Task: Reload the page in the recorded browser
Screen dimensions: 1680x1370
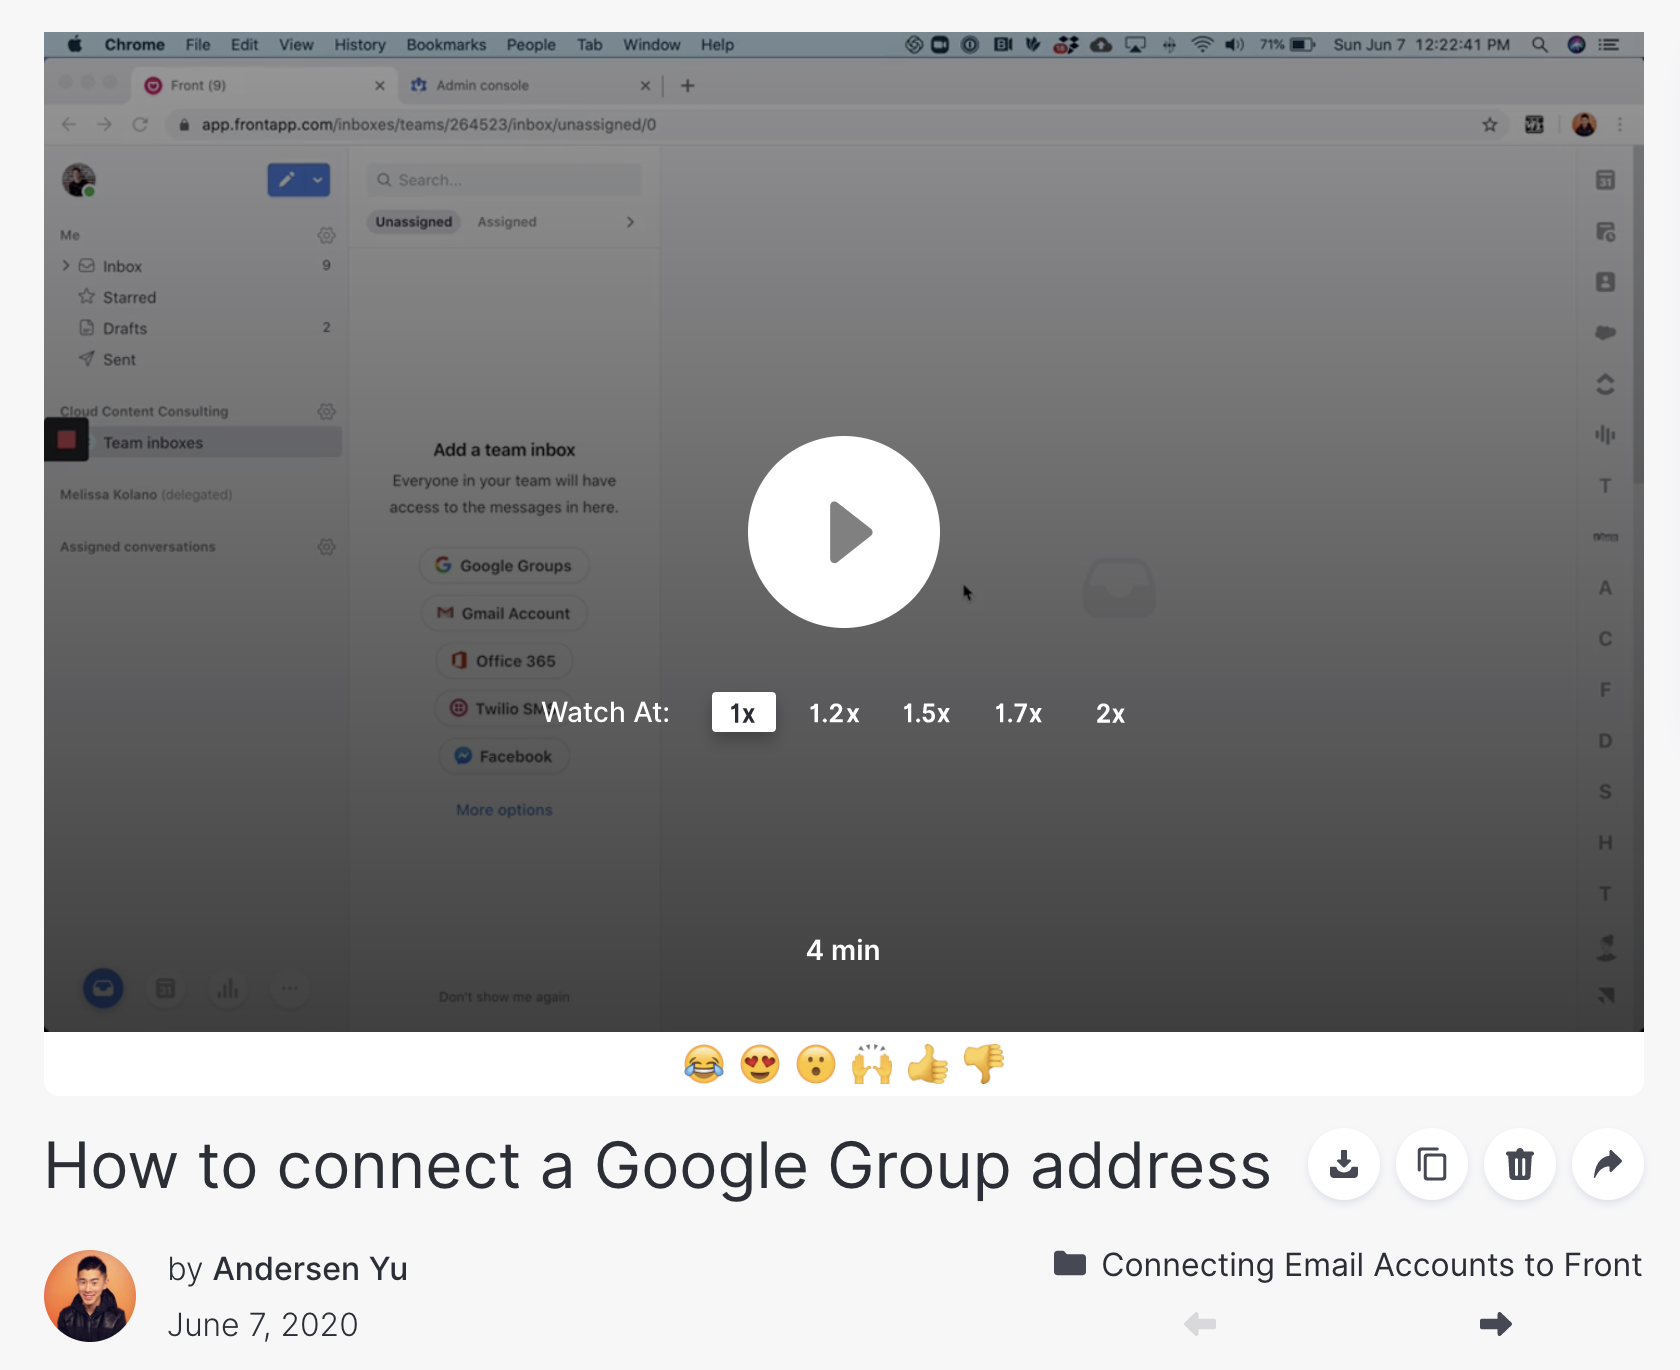Action: 140,125
